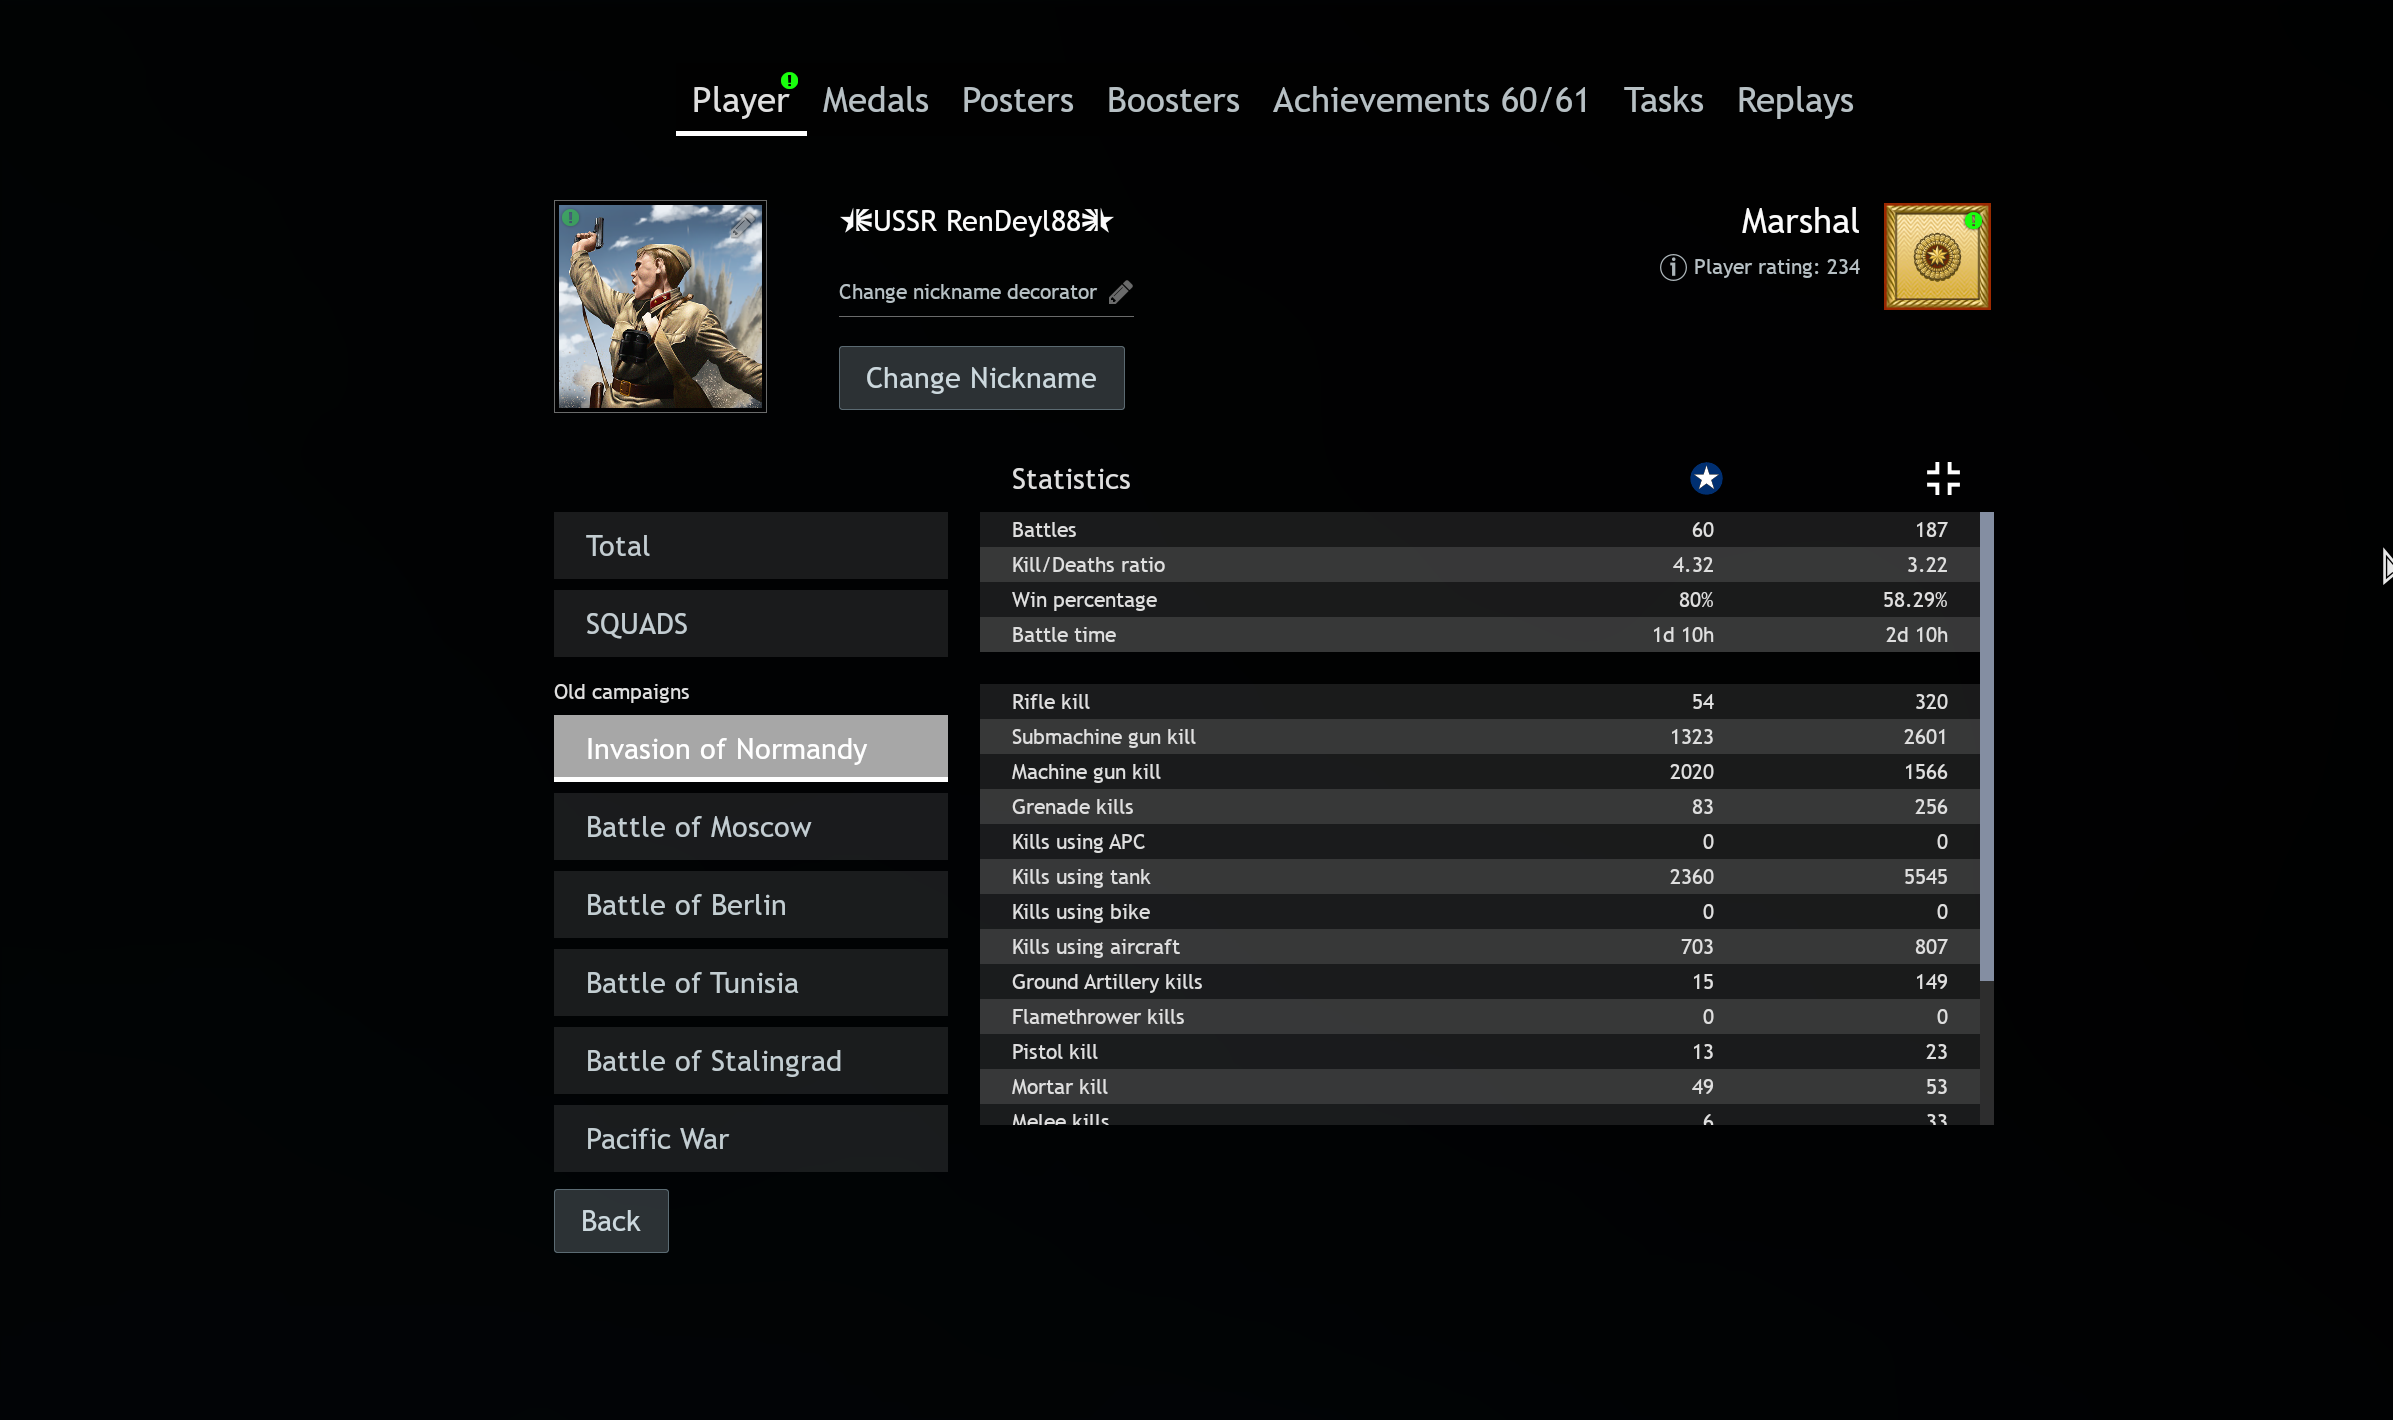This screenshot has width=2393, height=1420.
Task: Click the Marshal rank badge icon
Action: coord(1937,257)
